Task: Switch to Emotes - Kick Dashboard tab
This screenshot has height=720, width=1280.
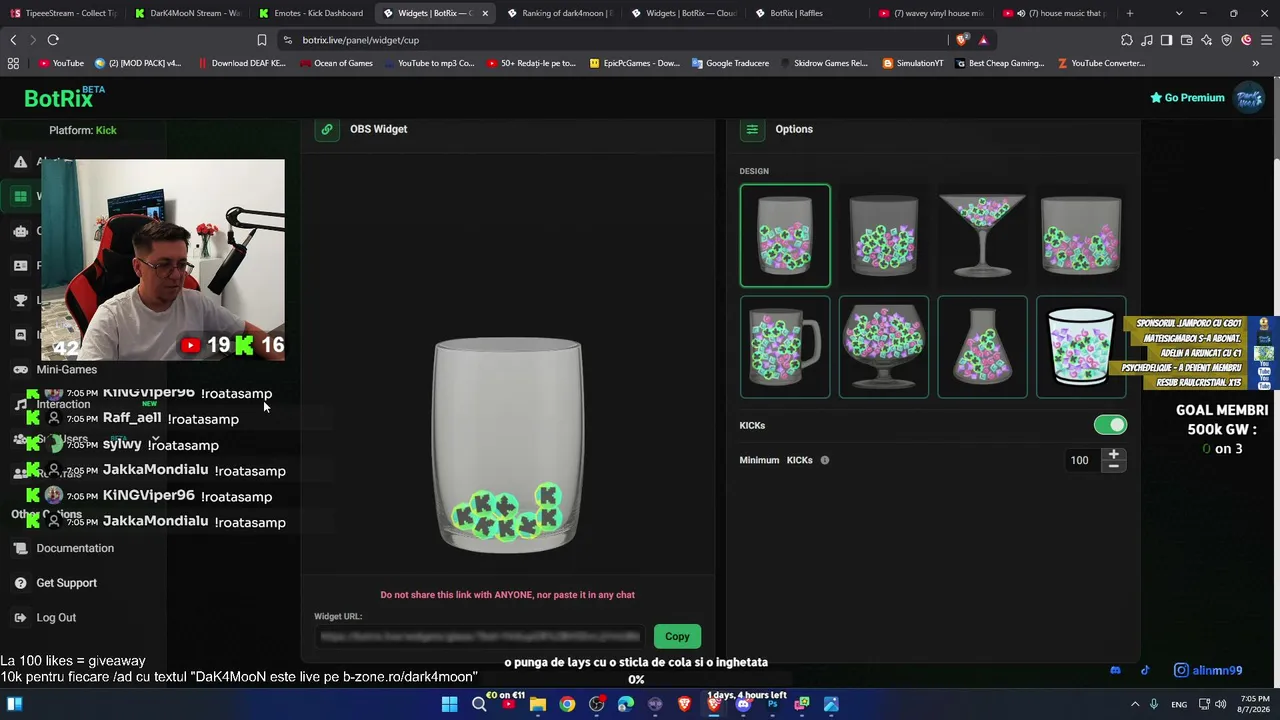Action: coord(311,13)
